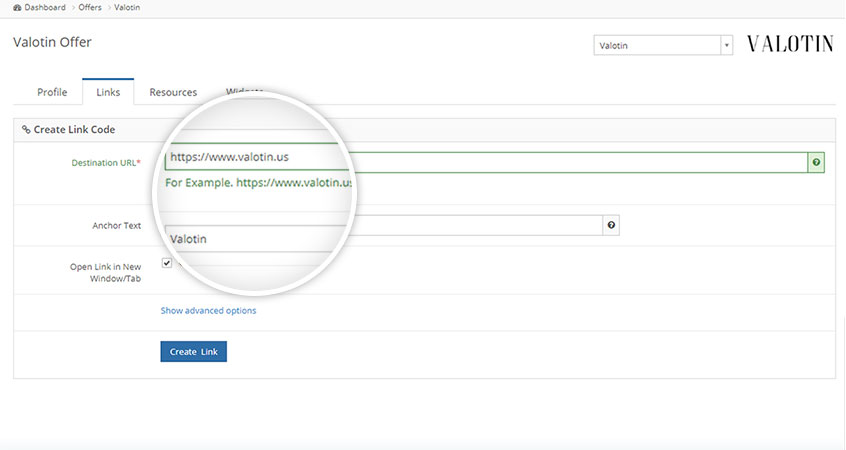Switch to the Profile tab
This screenshot has height=450, width=846.
pyautogui.click(x=52, y=92)
